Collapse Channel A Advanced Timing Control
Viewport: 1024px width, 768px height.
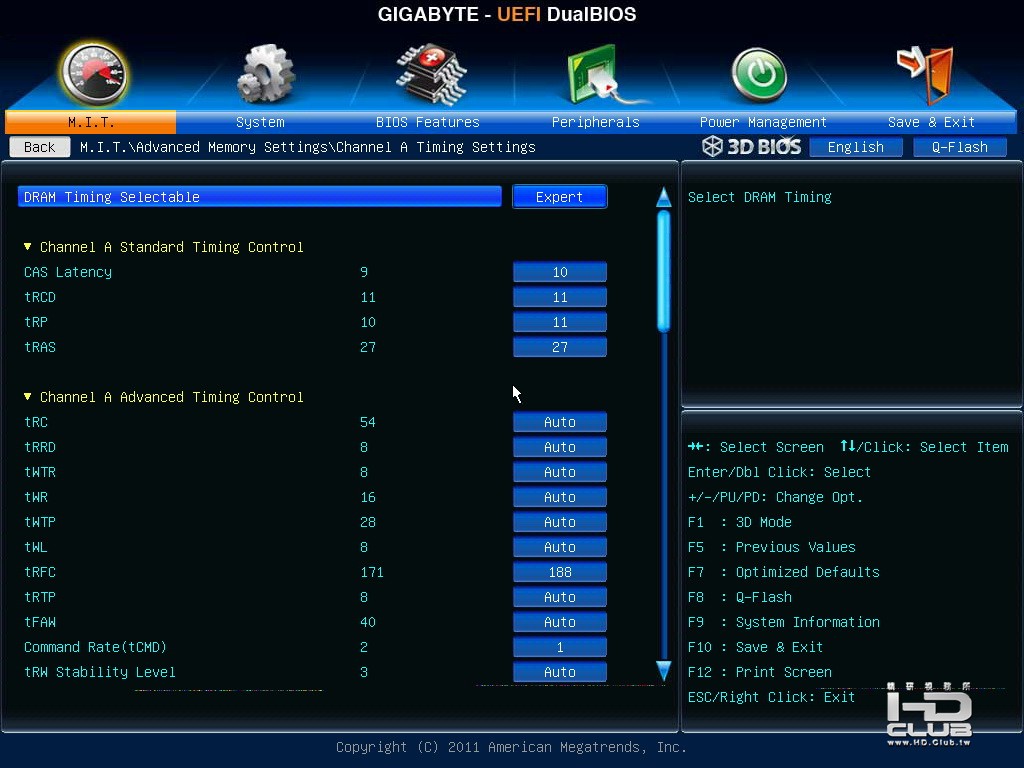point(27,397)
